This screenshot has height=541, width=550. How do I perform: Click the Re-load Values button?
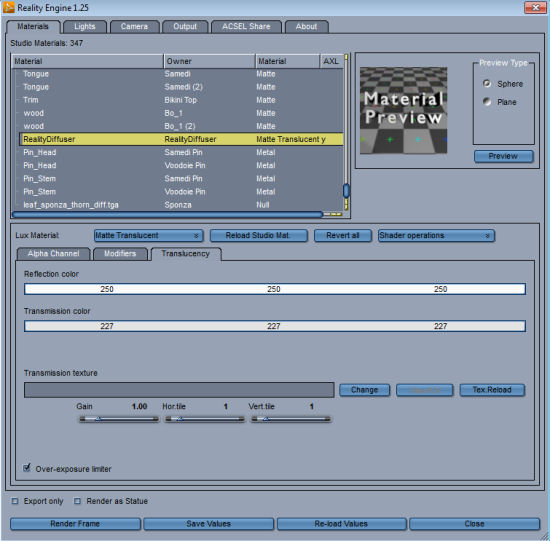(341, 524)
